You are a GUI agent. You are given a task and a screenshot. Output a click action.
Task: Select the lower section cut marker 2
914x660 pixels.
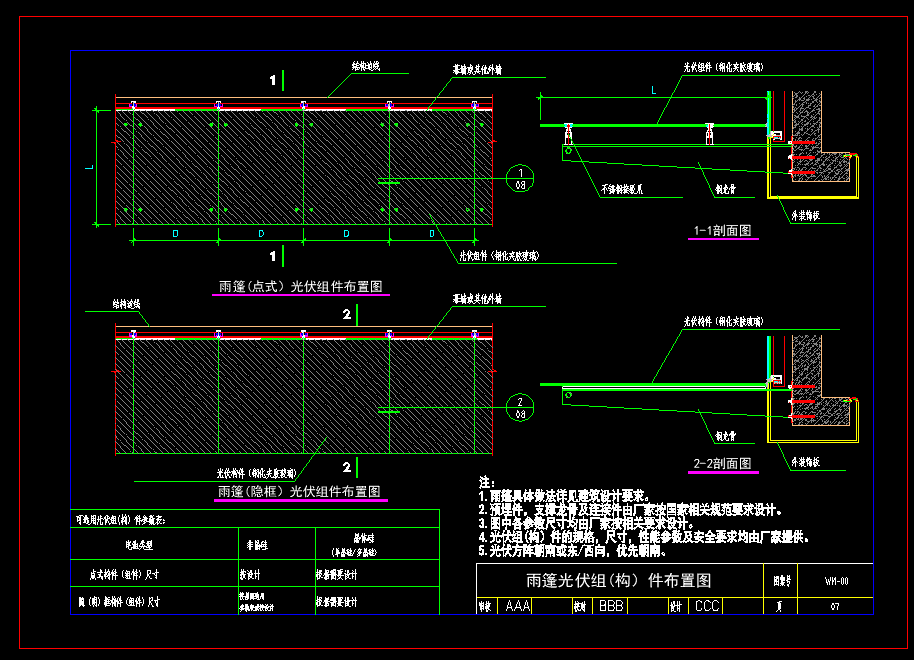click(x=351, y=467)
